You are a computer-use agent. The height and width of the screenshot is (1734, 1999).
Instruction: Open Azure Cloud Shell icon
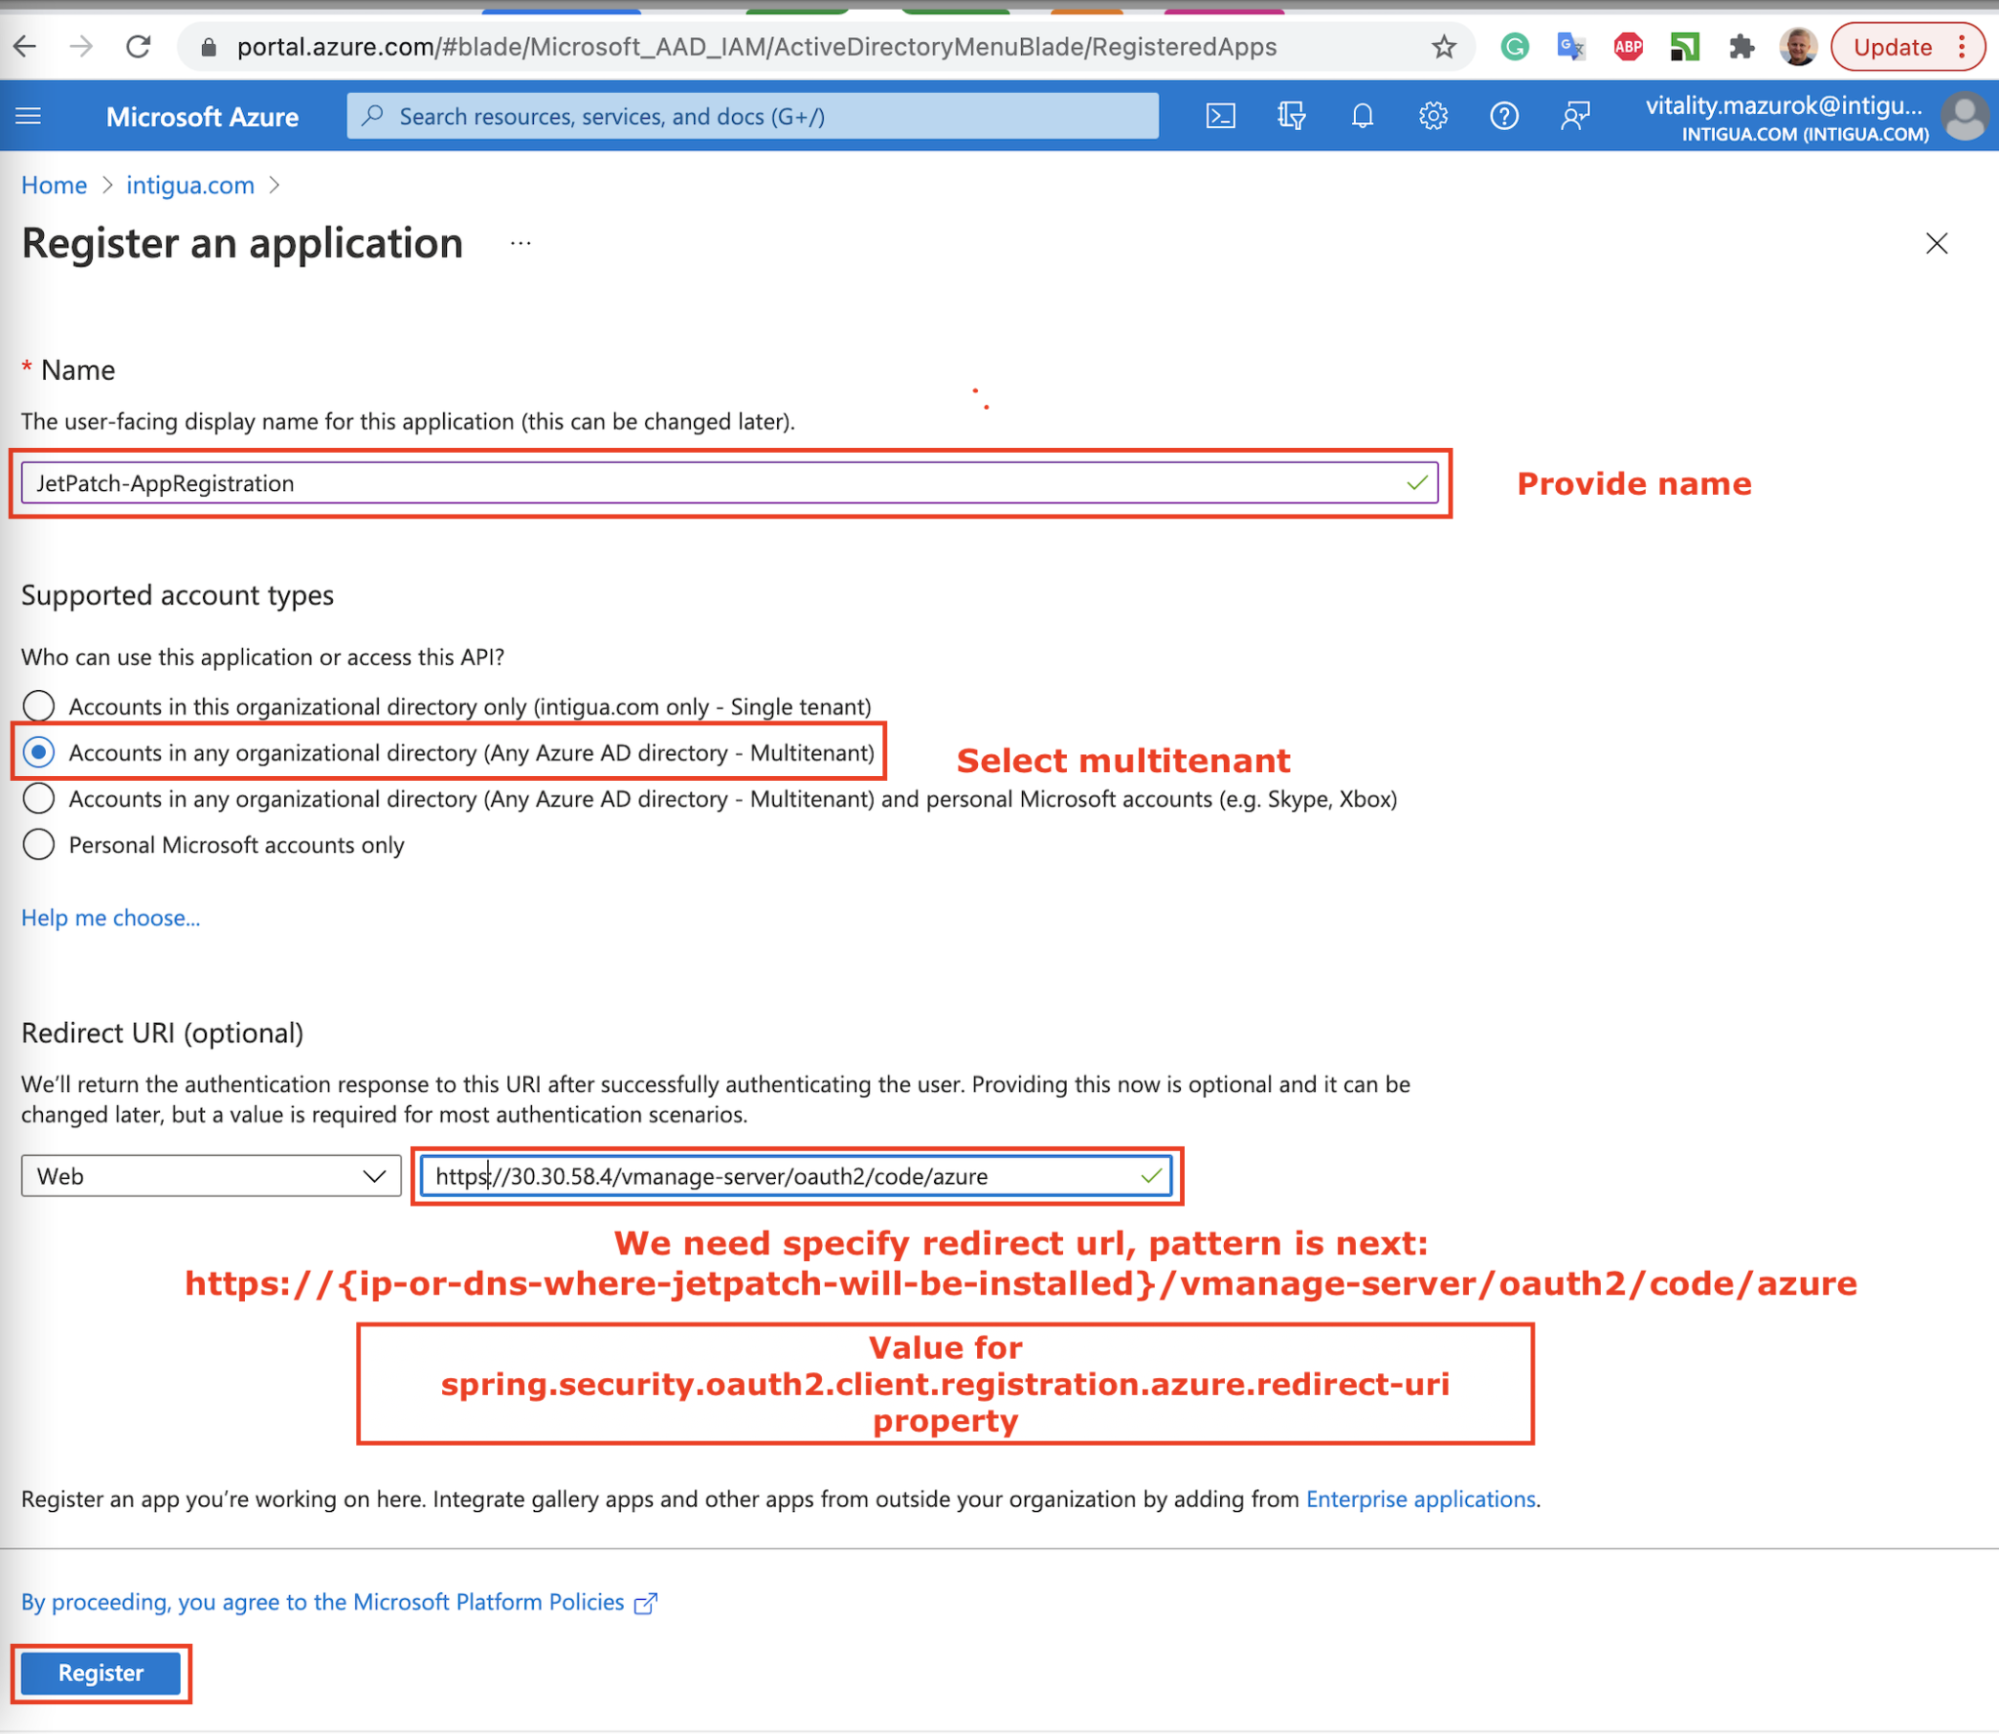[x=1220, y=116]
